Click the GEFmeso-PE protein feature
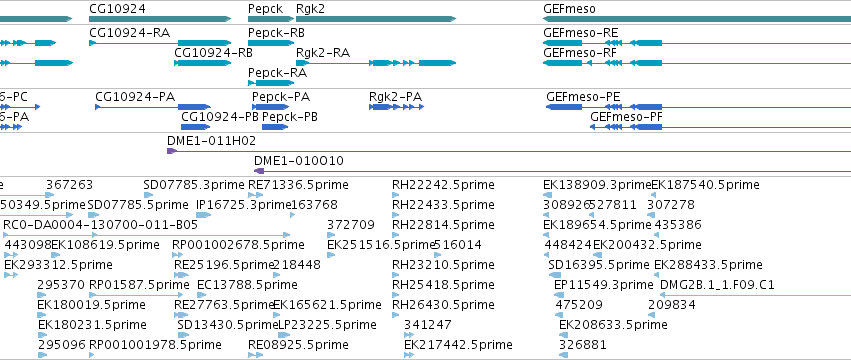This screenshot has width=851, height=360. click(x=698, y=107)
